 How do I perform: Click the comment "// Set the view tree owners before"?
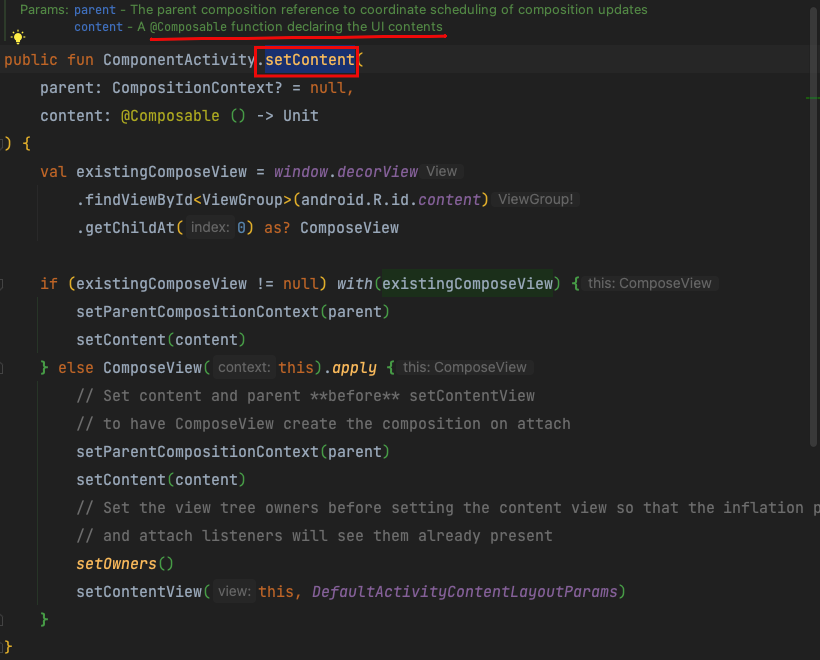pos(447,508)
